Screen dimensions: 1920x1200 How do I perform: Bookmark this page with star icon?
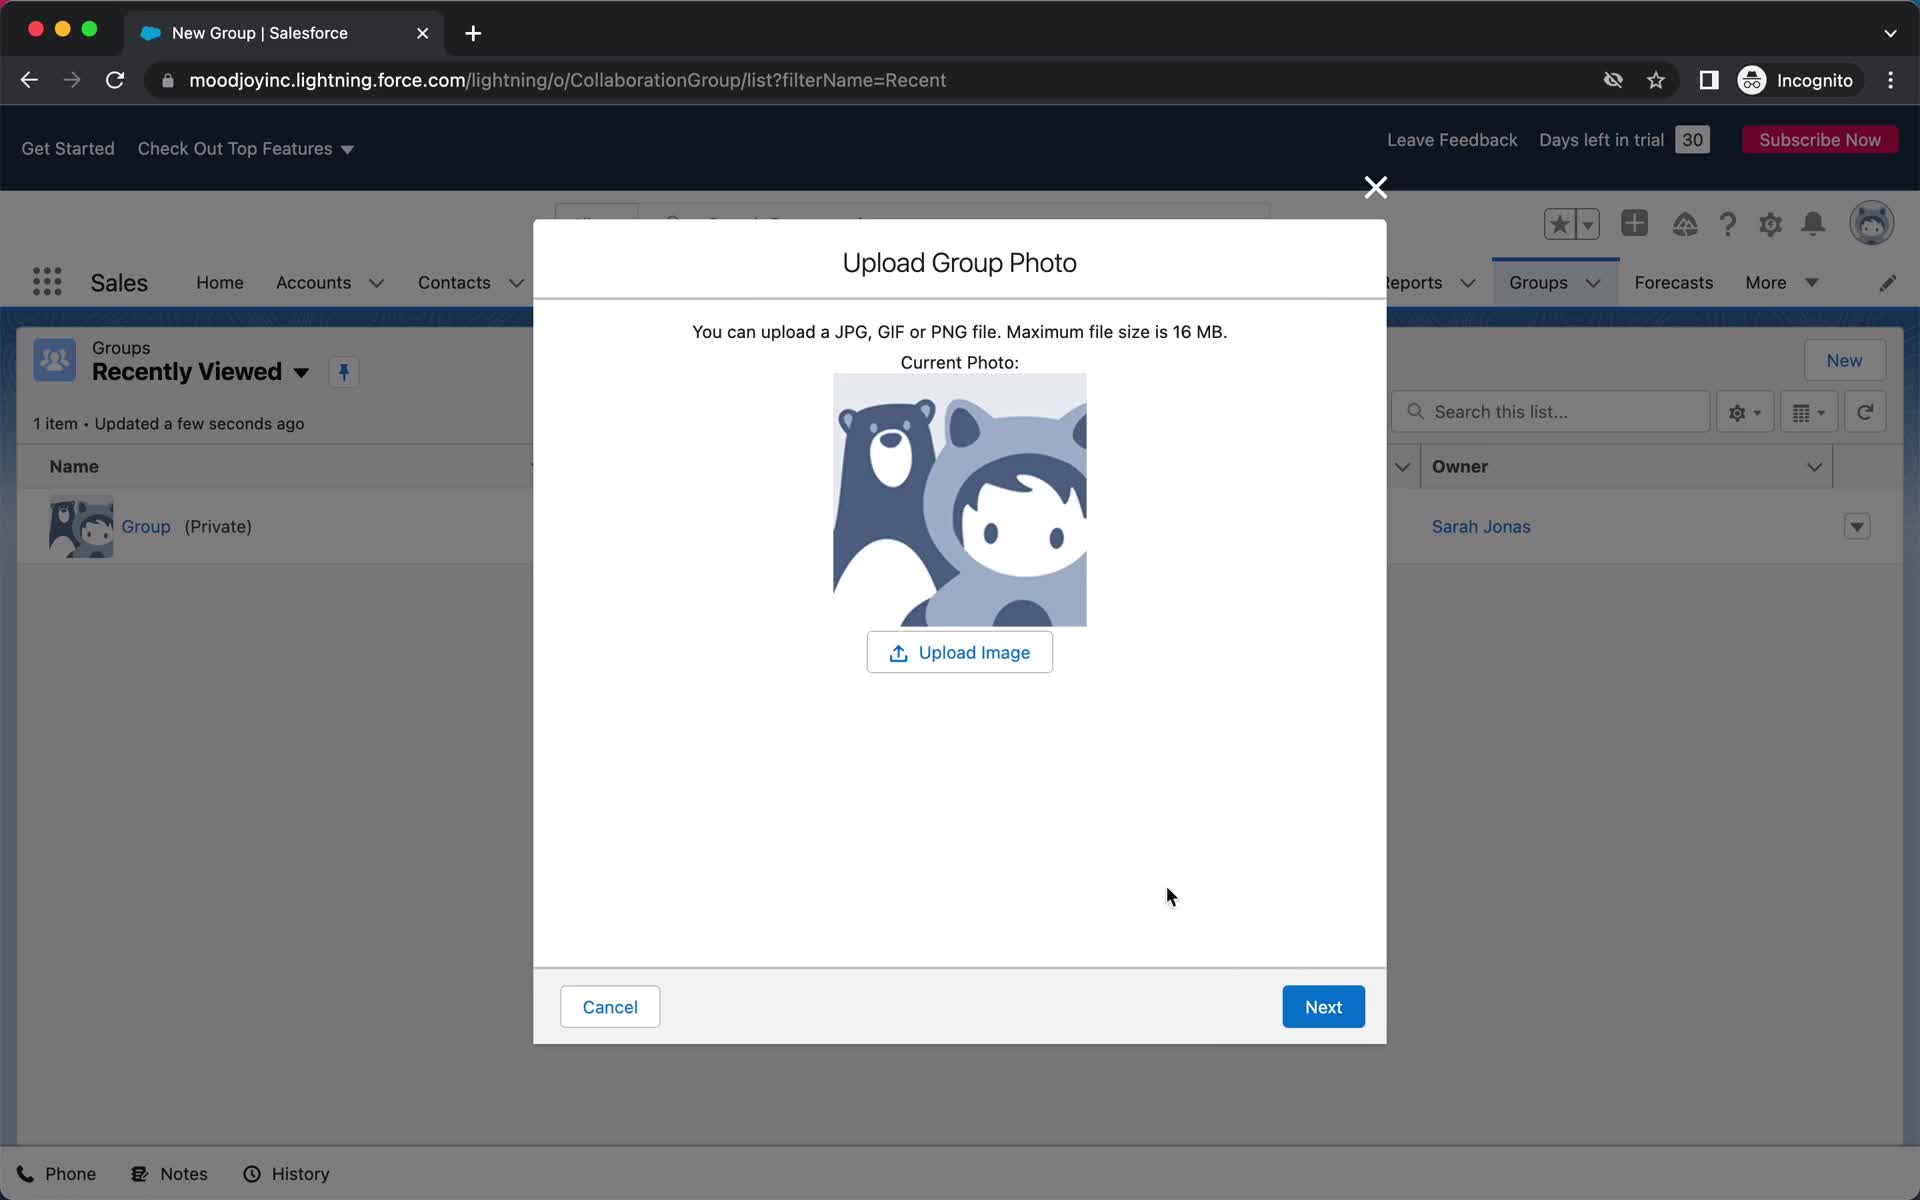click(1656, 80)
